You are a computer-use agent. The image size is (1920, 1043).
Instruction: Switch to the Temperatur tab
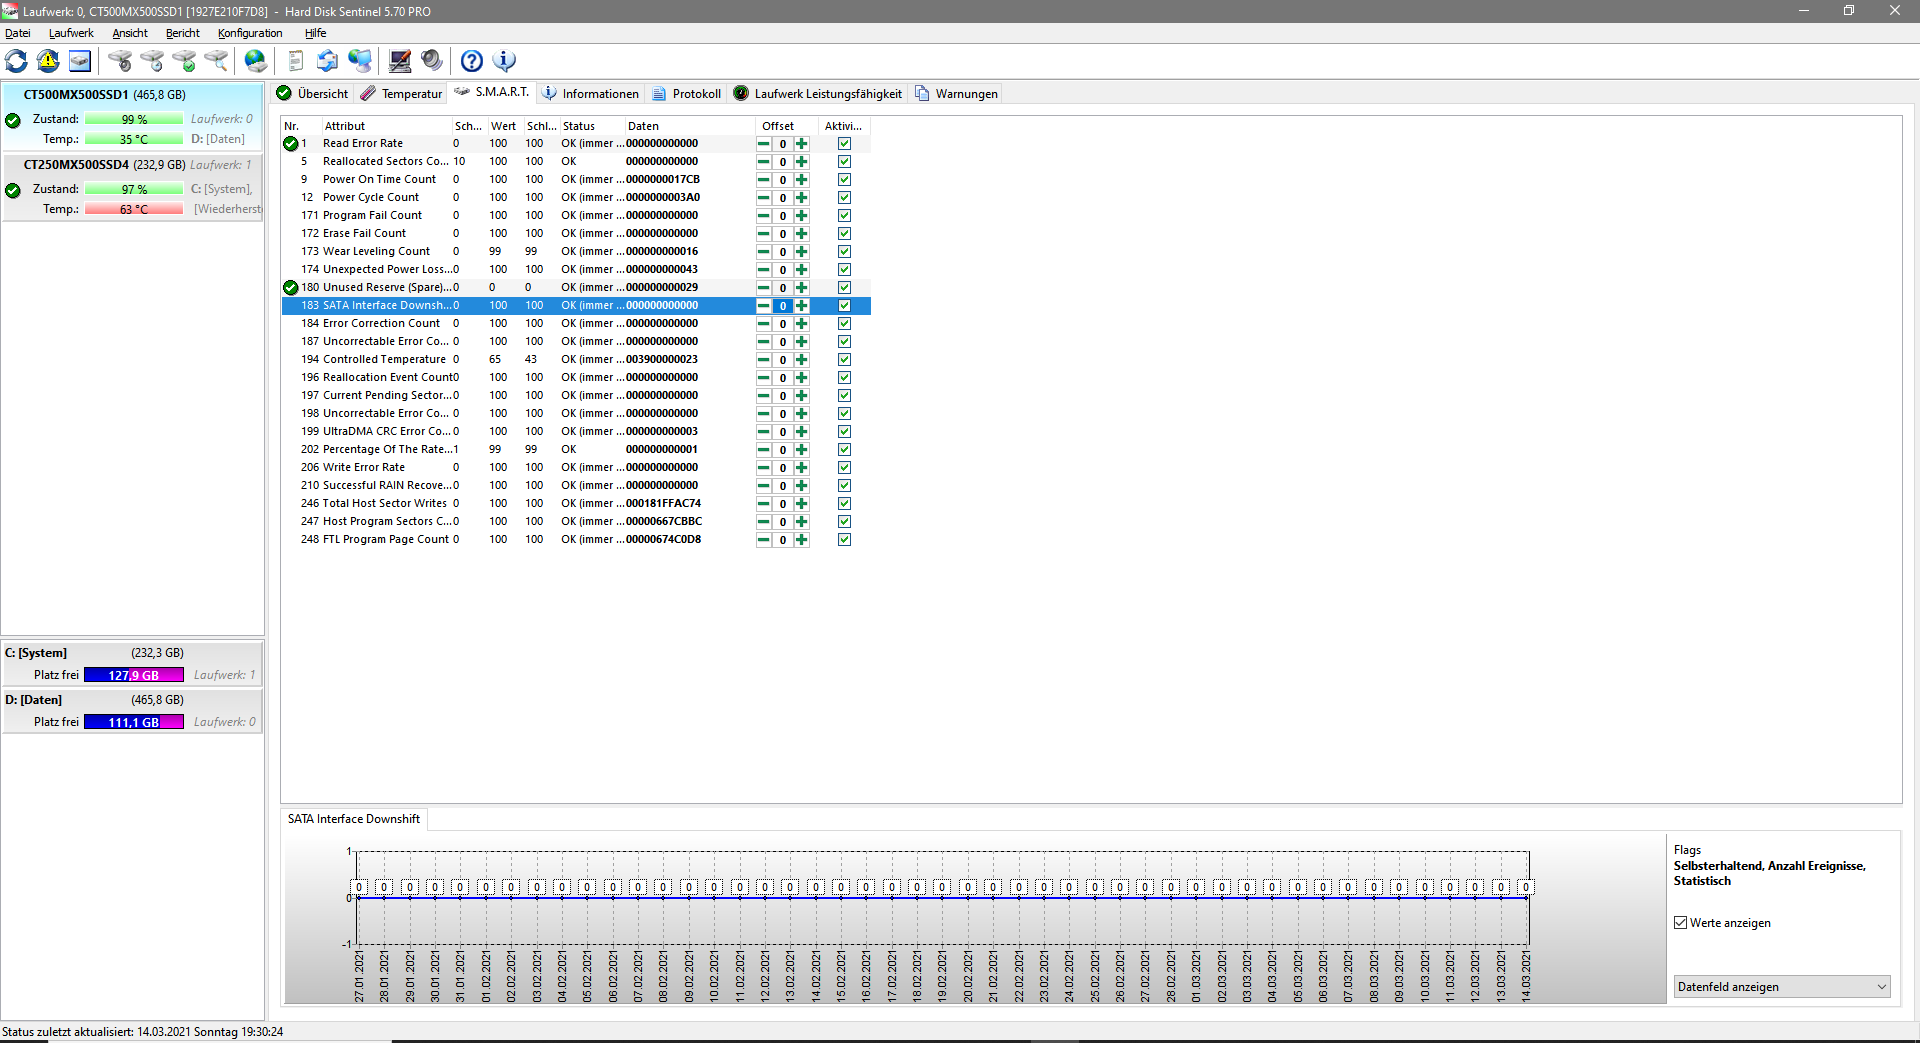[x=401, y=94]
